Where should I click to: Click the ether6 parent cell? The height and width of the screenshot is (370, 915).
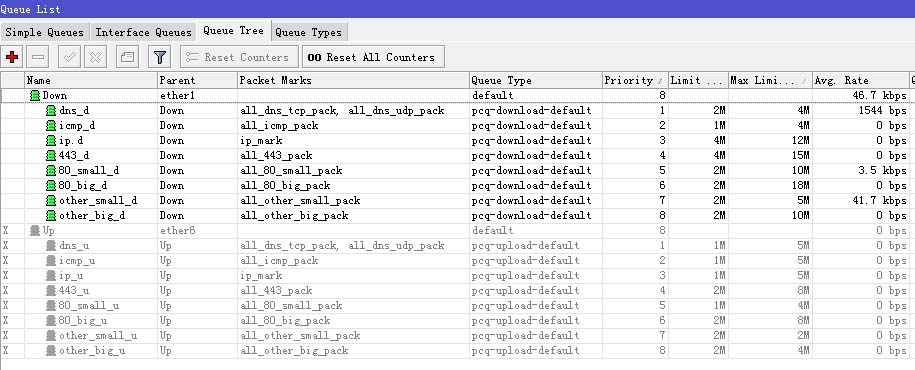(x=177, y=231)
